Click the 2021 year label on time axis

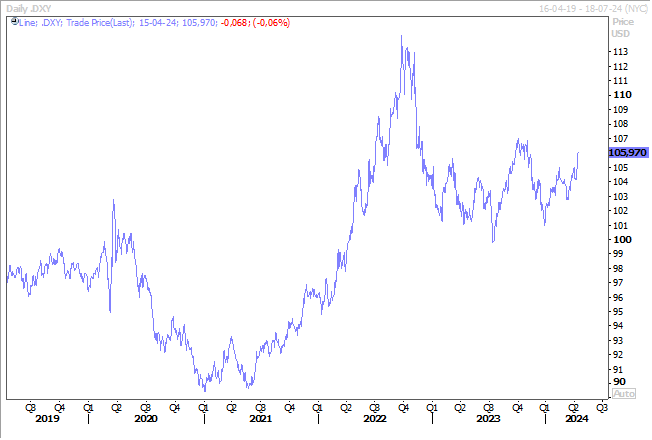pyautogui.click(x=260, y=418)
